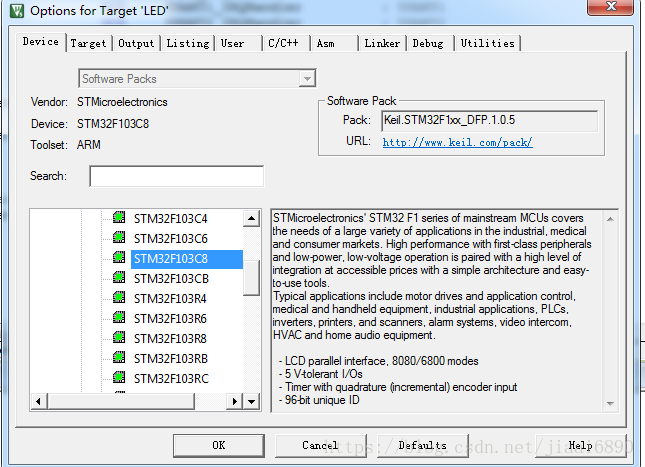This screenshot has width=645, height=467.
Task: Click device list horizontal scrollbar thumb
Action: coord(121,401)
